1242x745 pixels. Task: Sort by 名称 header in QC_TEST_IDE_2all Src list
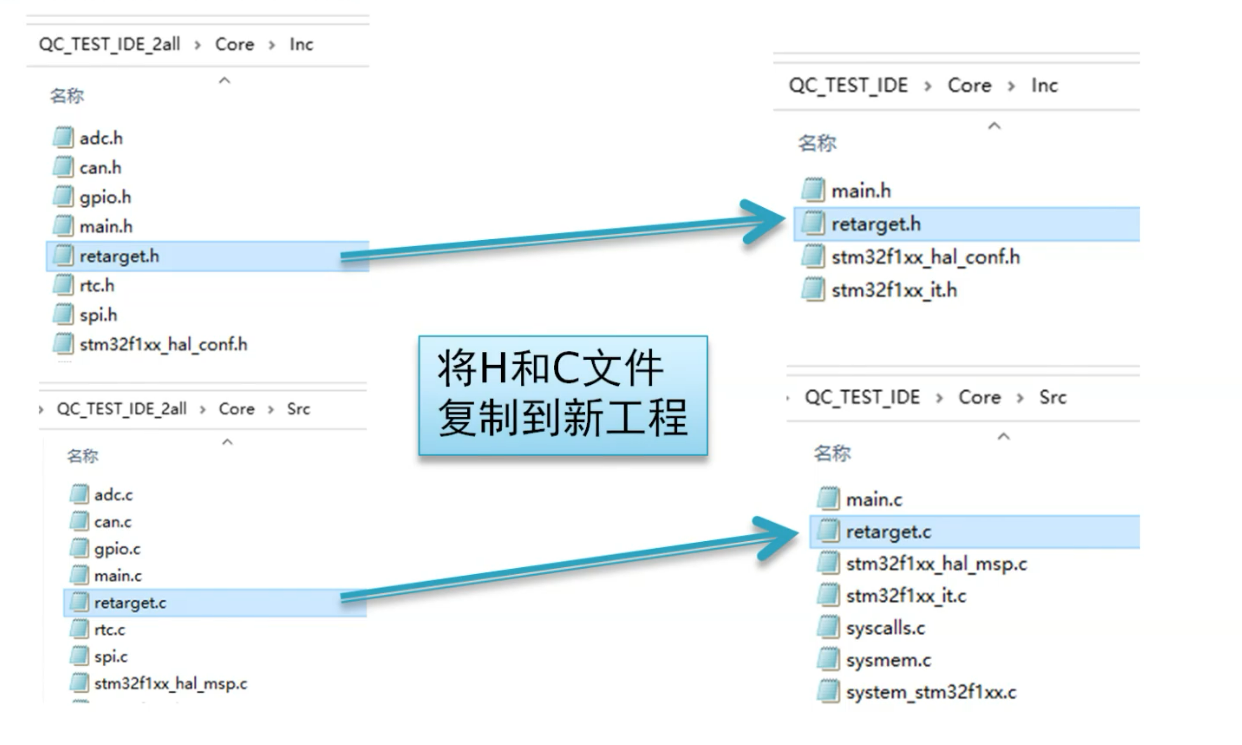[83, 456]
